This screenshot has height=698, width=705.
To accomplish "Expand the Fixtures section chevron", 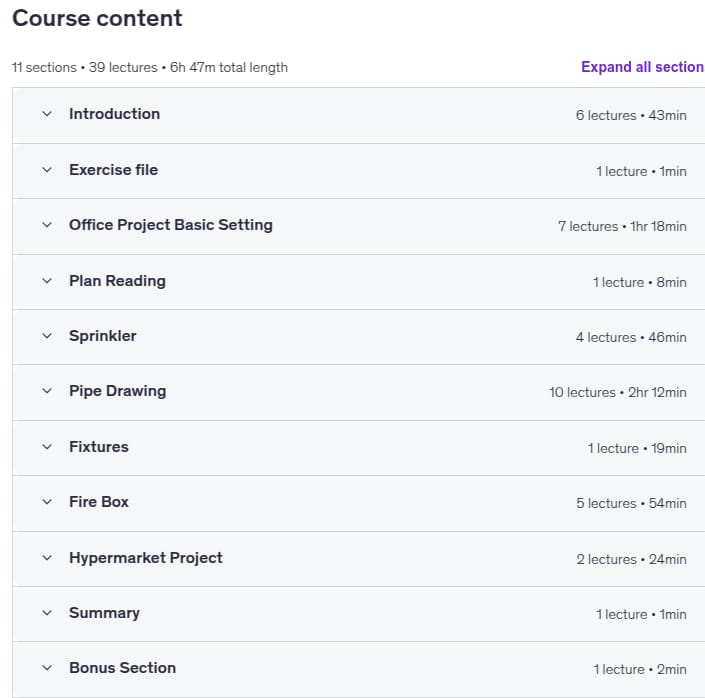I will [47, 447].
